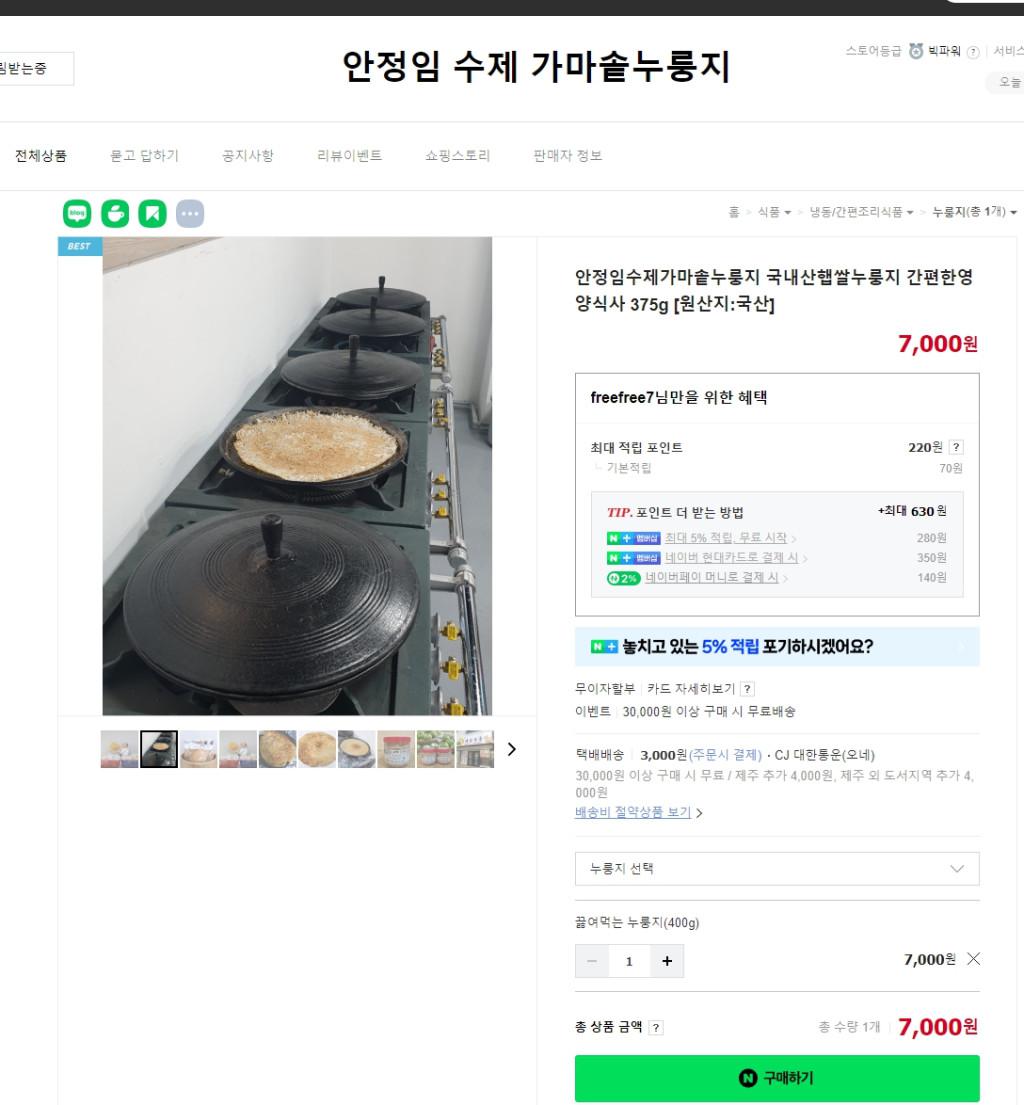Share product via Naver Blog icon
The height and width of the screenshot is (1105, 1024).
point(77,213)
